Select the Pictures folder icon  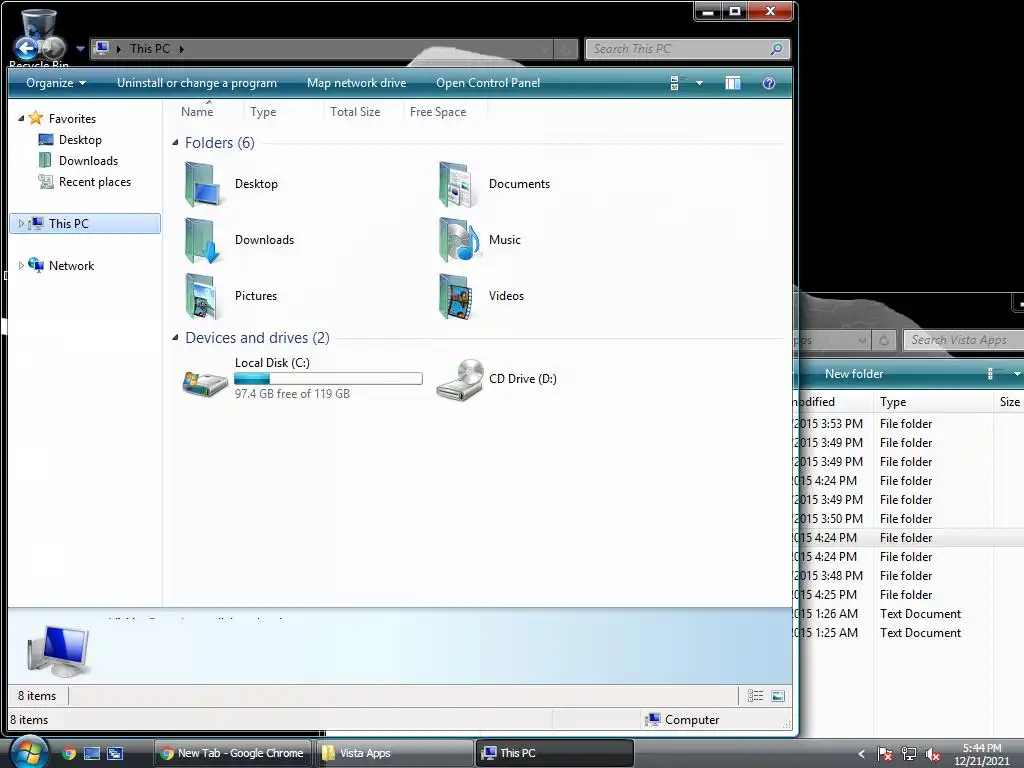(x=202, y=296)
